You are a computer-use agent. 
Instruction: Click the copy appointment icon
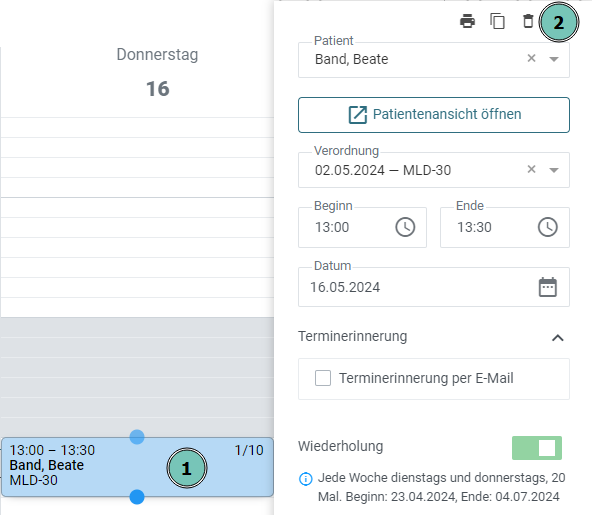498,21
